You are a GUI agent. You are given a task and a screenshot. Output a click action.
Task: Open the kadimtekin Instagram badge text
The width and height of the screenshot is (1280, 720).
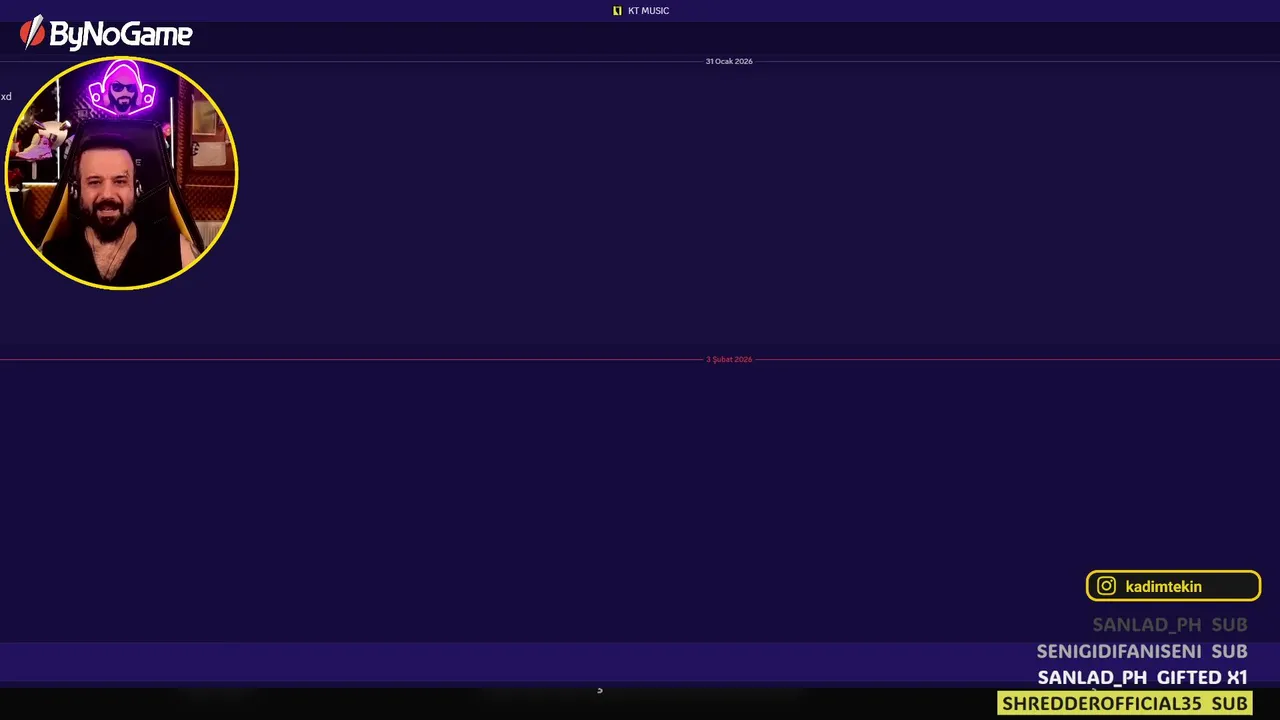pos(1163,587)
